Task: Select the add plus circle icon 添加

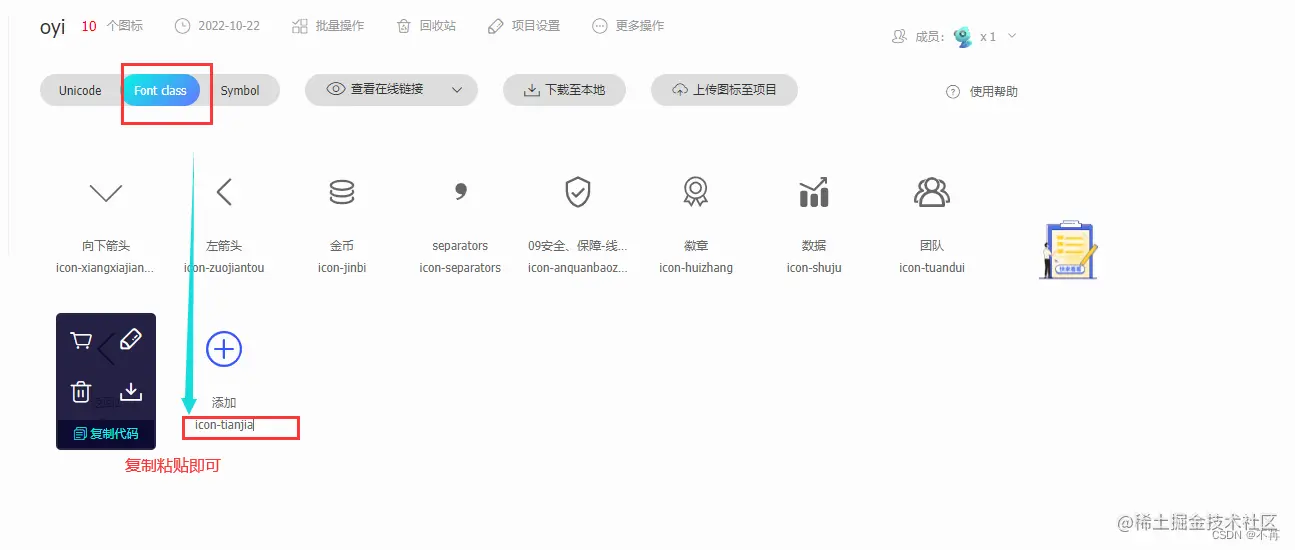Action: pyautogui.click(x=224, y=348)
